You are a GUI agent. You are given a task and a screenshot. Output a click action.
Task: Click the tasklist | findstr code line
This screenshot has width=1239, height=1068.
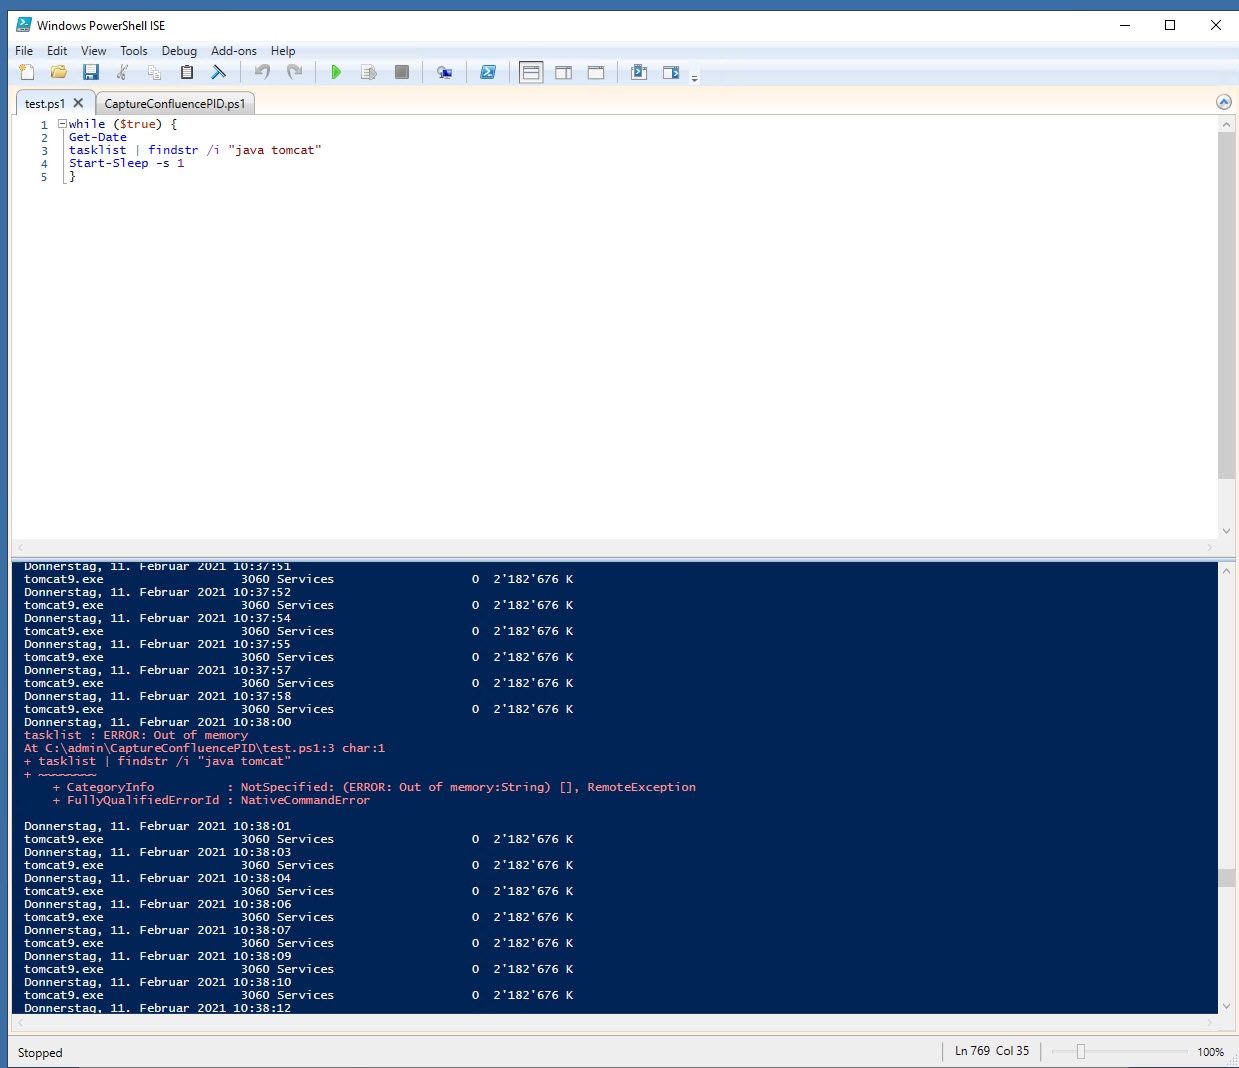pos(195,150)
